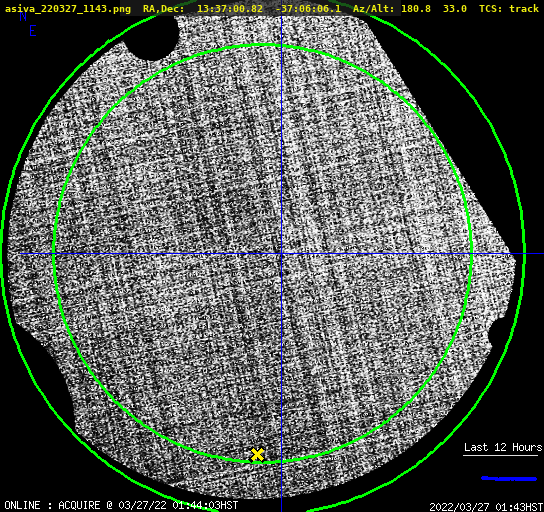
Task: Select the RA value 13:37:00.82
Action: (230, 9)
